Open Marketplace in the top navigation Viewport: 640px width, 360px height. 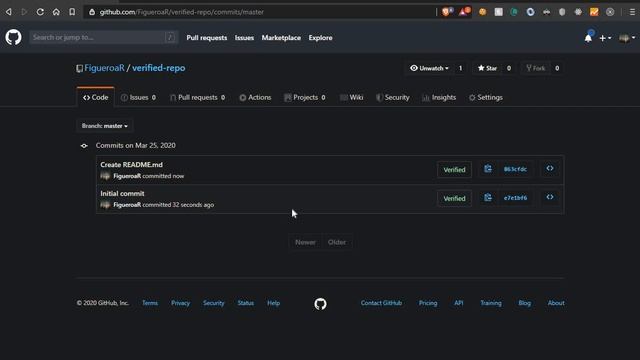point(281,38)
